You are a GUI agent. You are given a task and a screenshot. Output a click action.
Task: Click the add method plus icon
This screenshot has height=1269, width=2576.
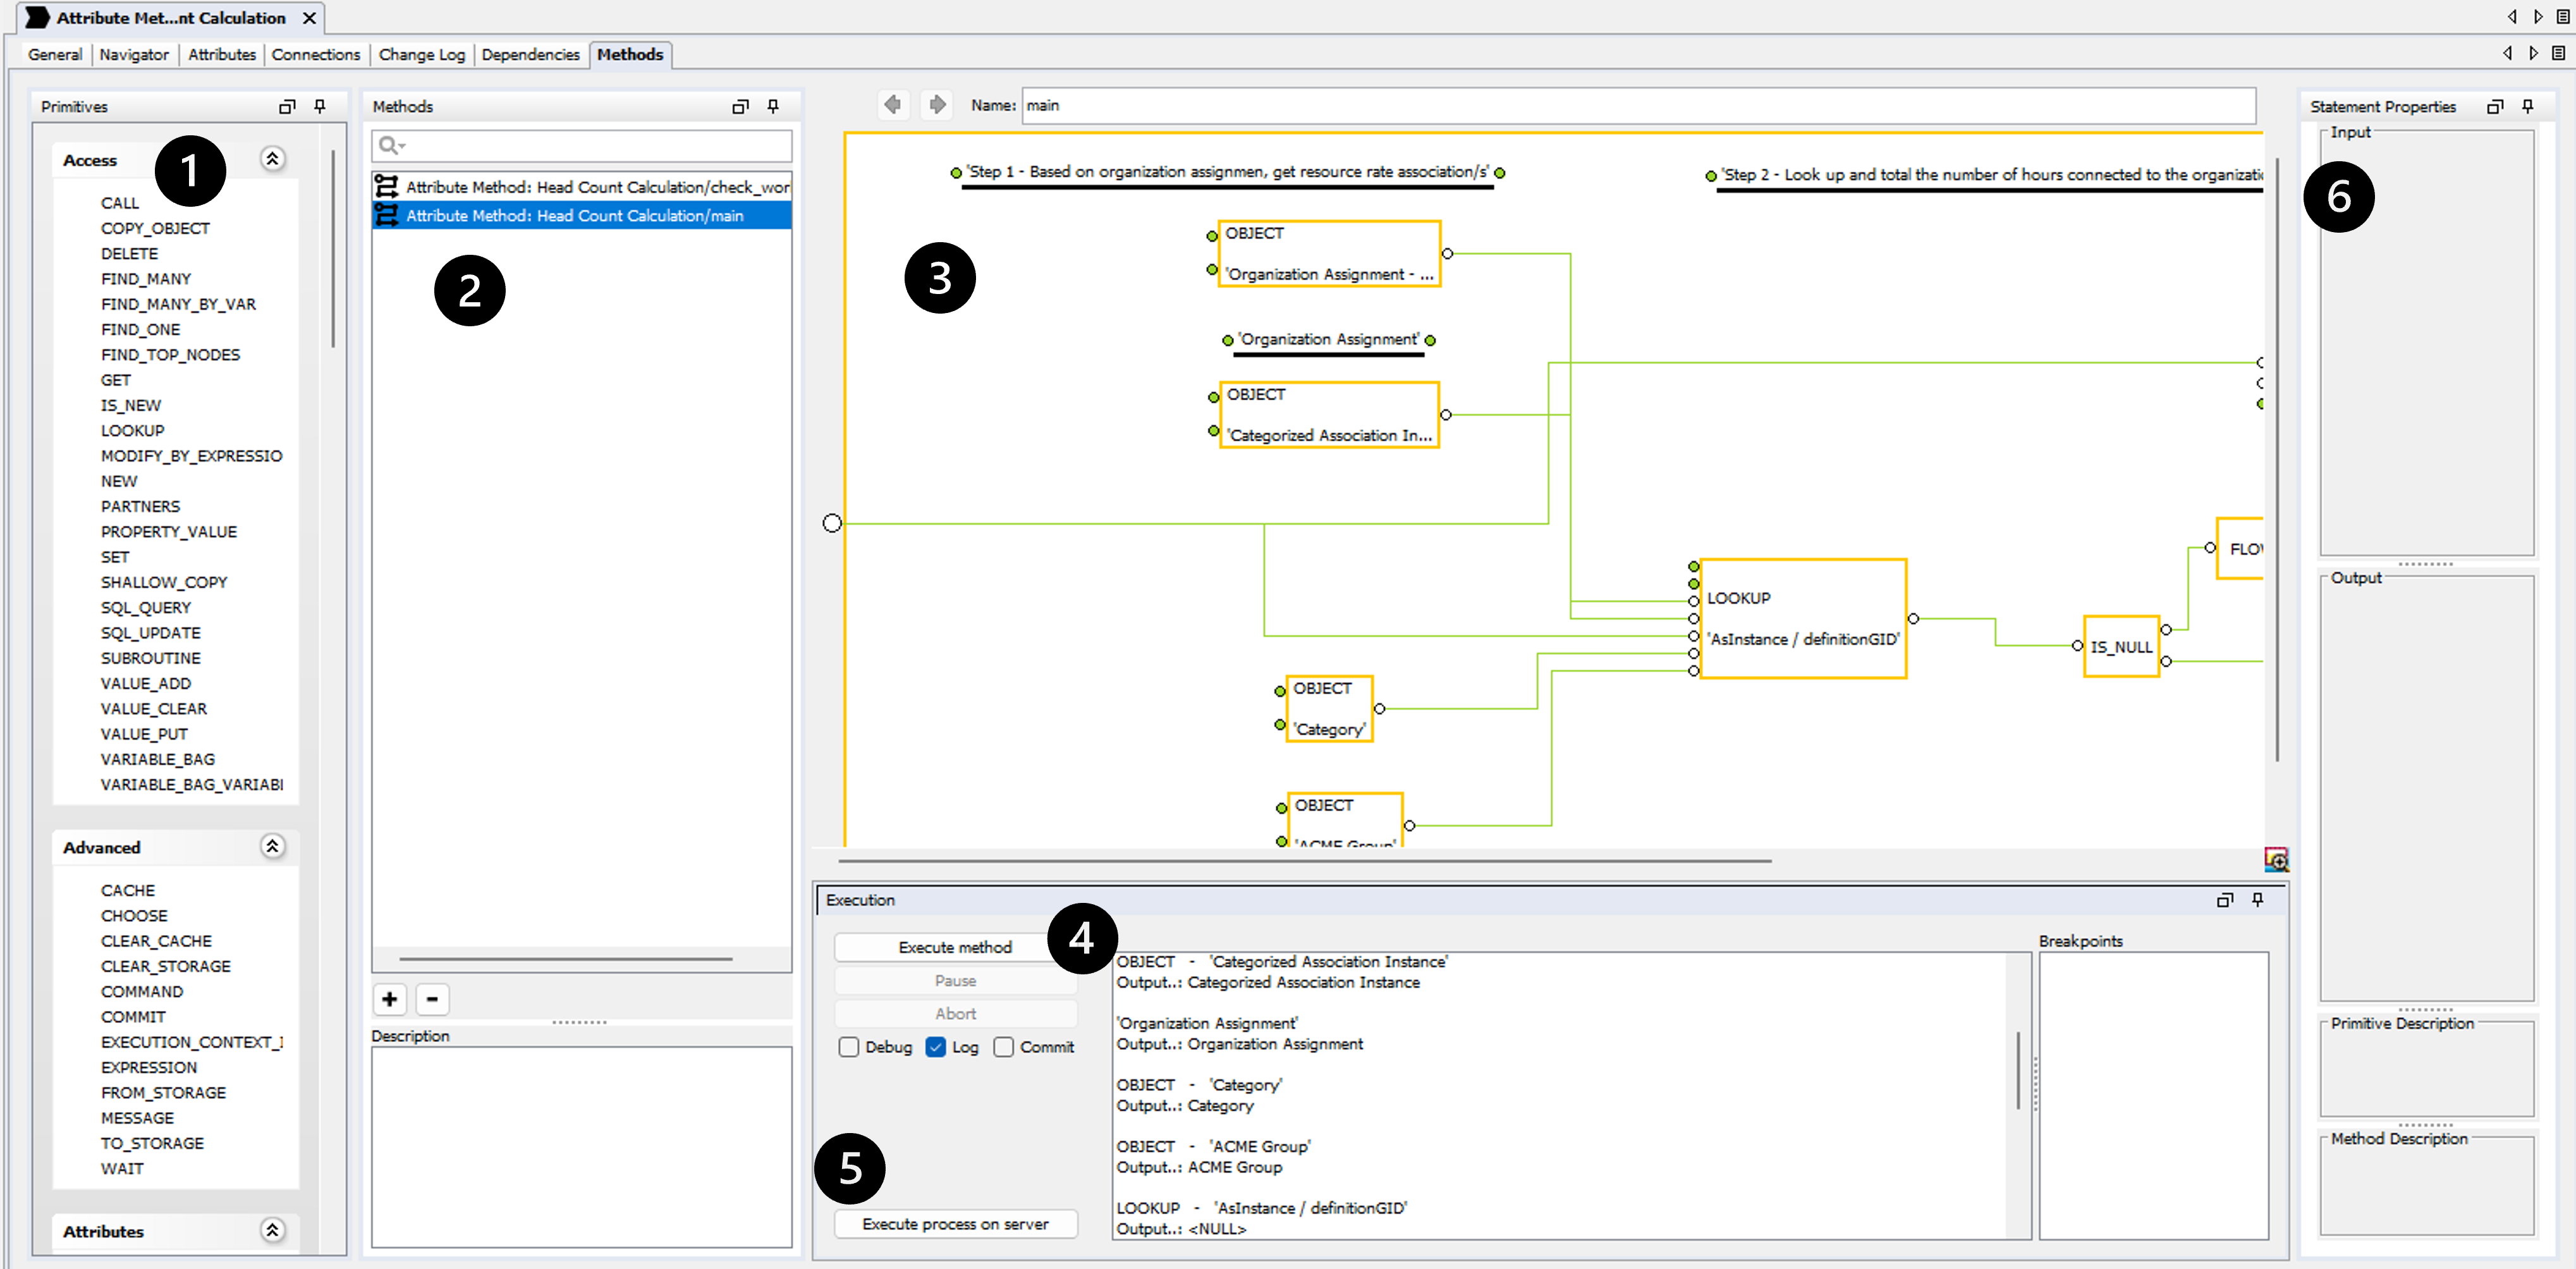[390, 998]
